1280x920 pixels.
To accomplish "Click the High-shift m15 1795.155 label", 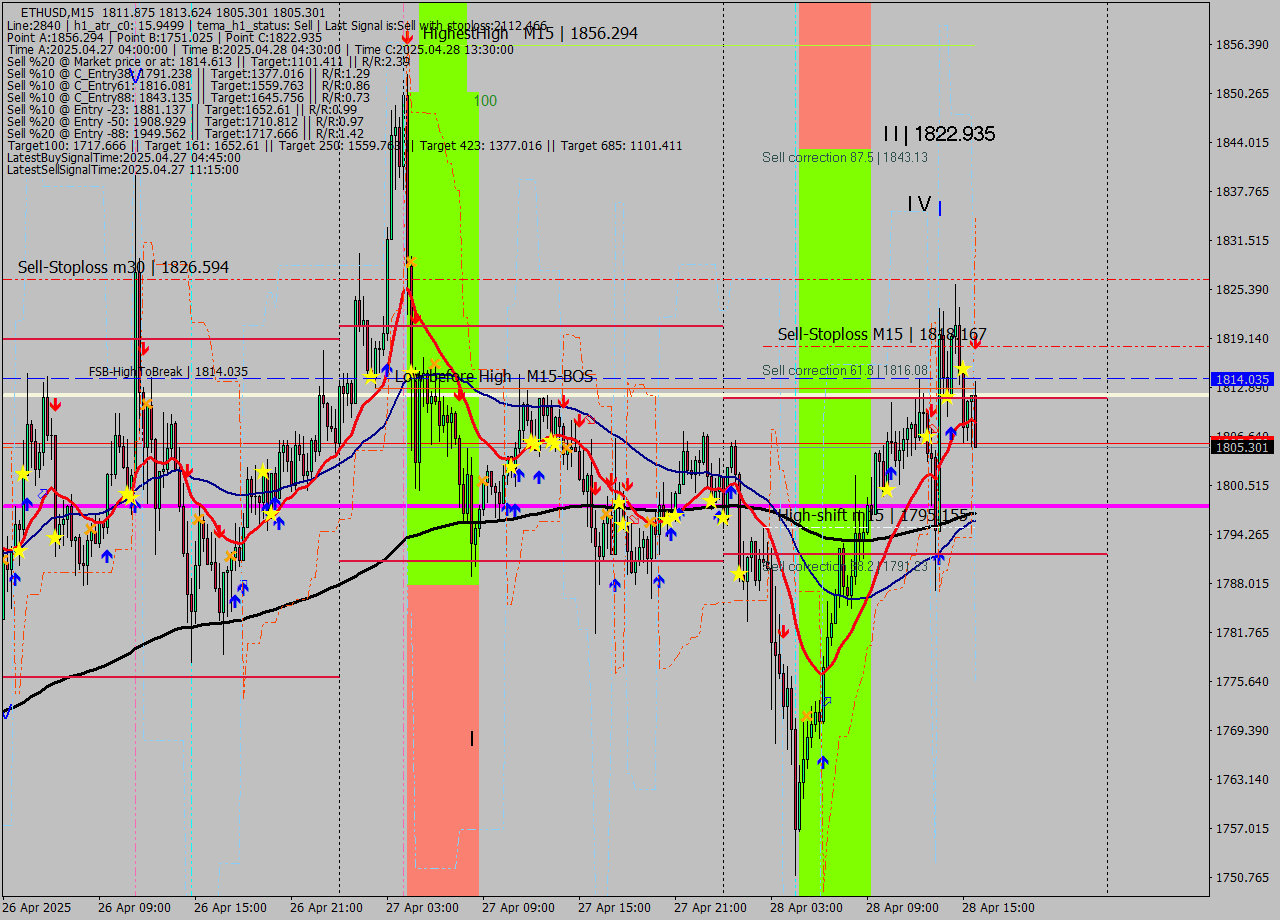I will click(x=875, y=515).
